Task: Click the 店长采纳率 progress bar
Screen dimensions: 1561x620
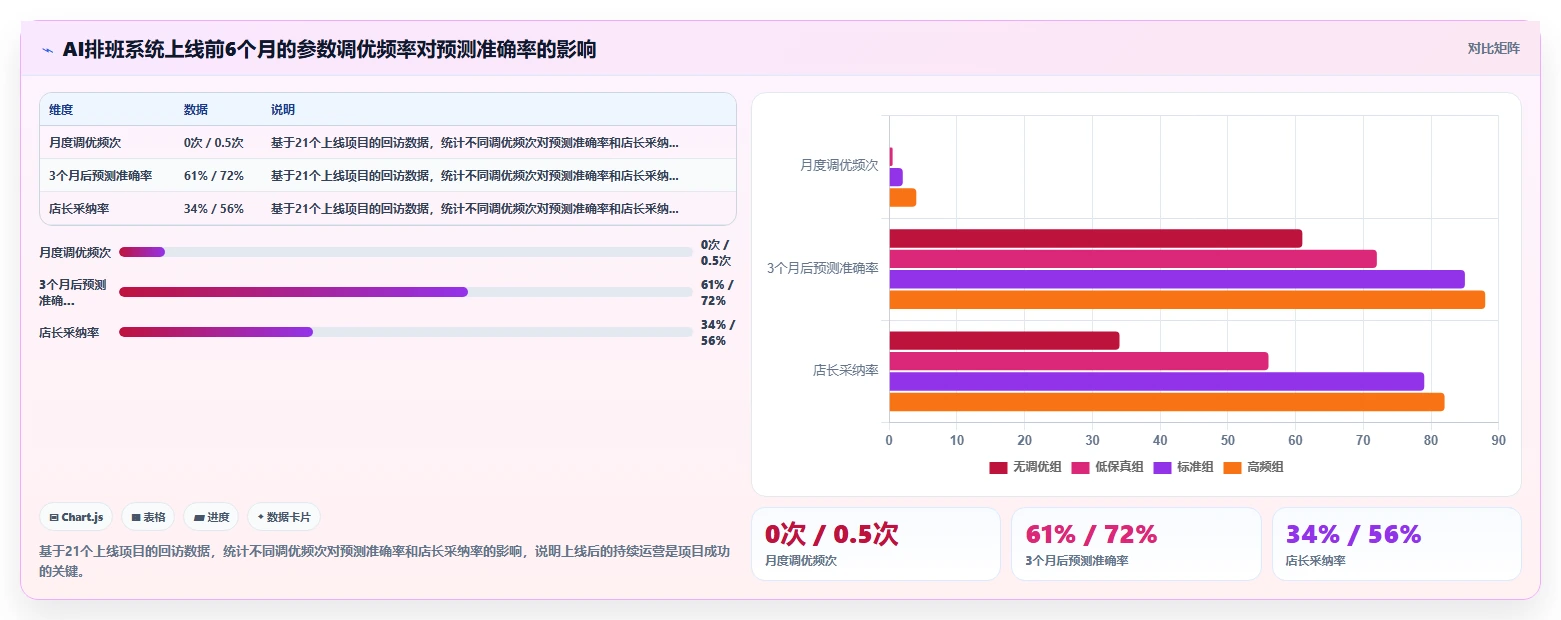Action: pos(405,332)
